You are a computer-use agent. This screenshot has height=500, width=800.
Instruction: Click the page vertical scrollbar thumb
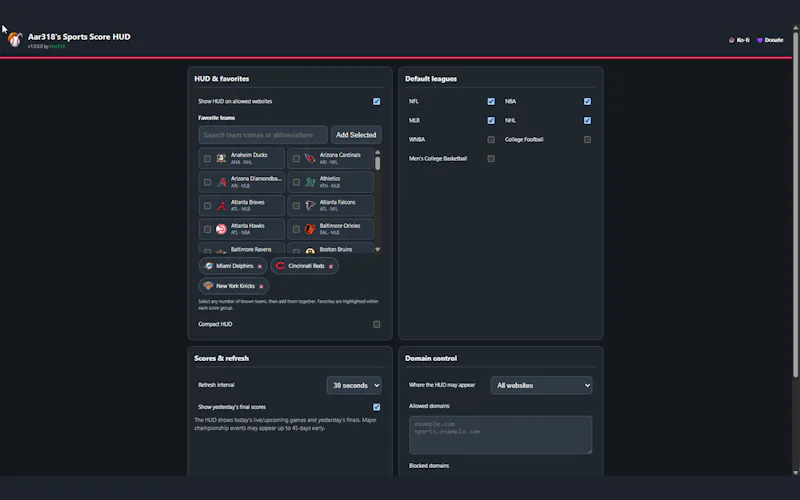click(795, 204)
